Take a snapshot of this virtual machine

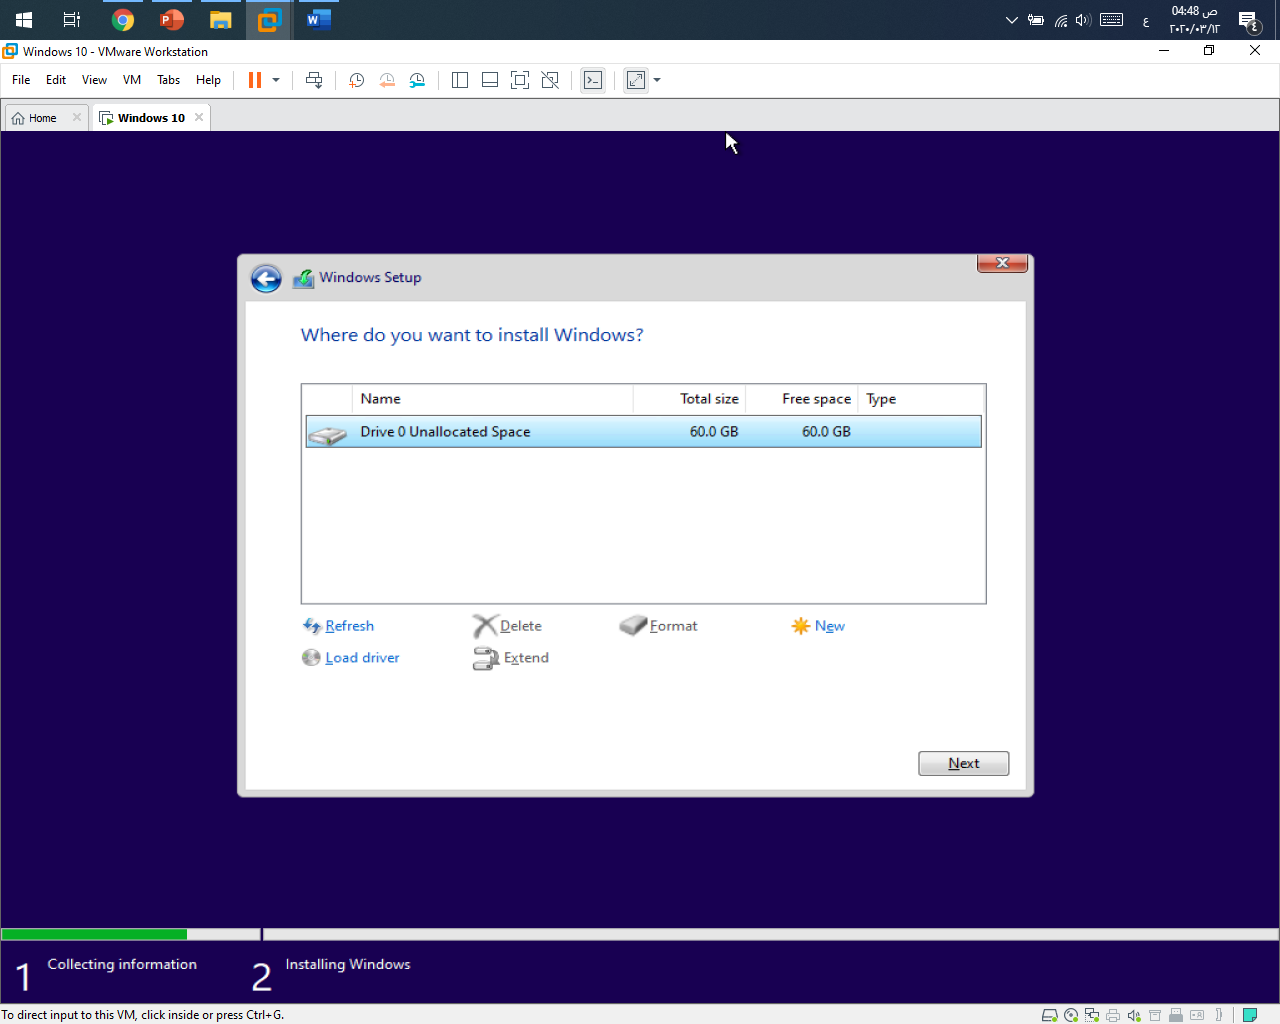coord(356,80)
